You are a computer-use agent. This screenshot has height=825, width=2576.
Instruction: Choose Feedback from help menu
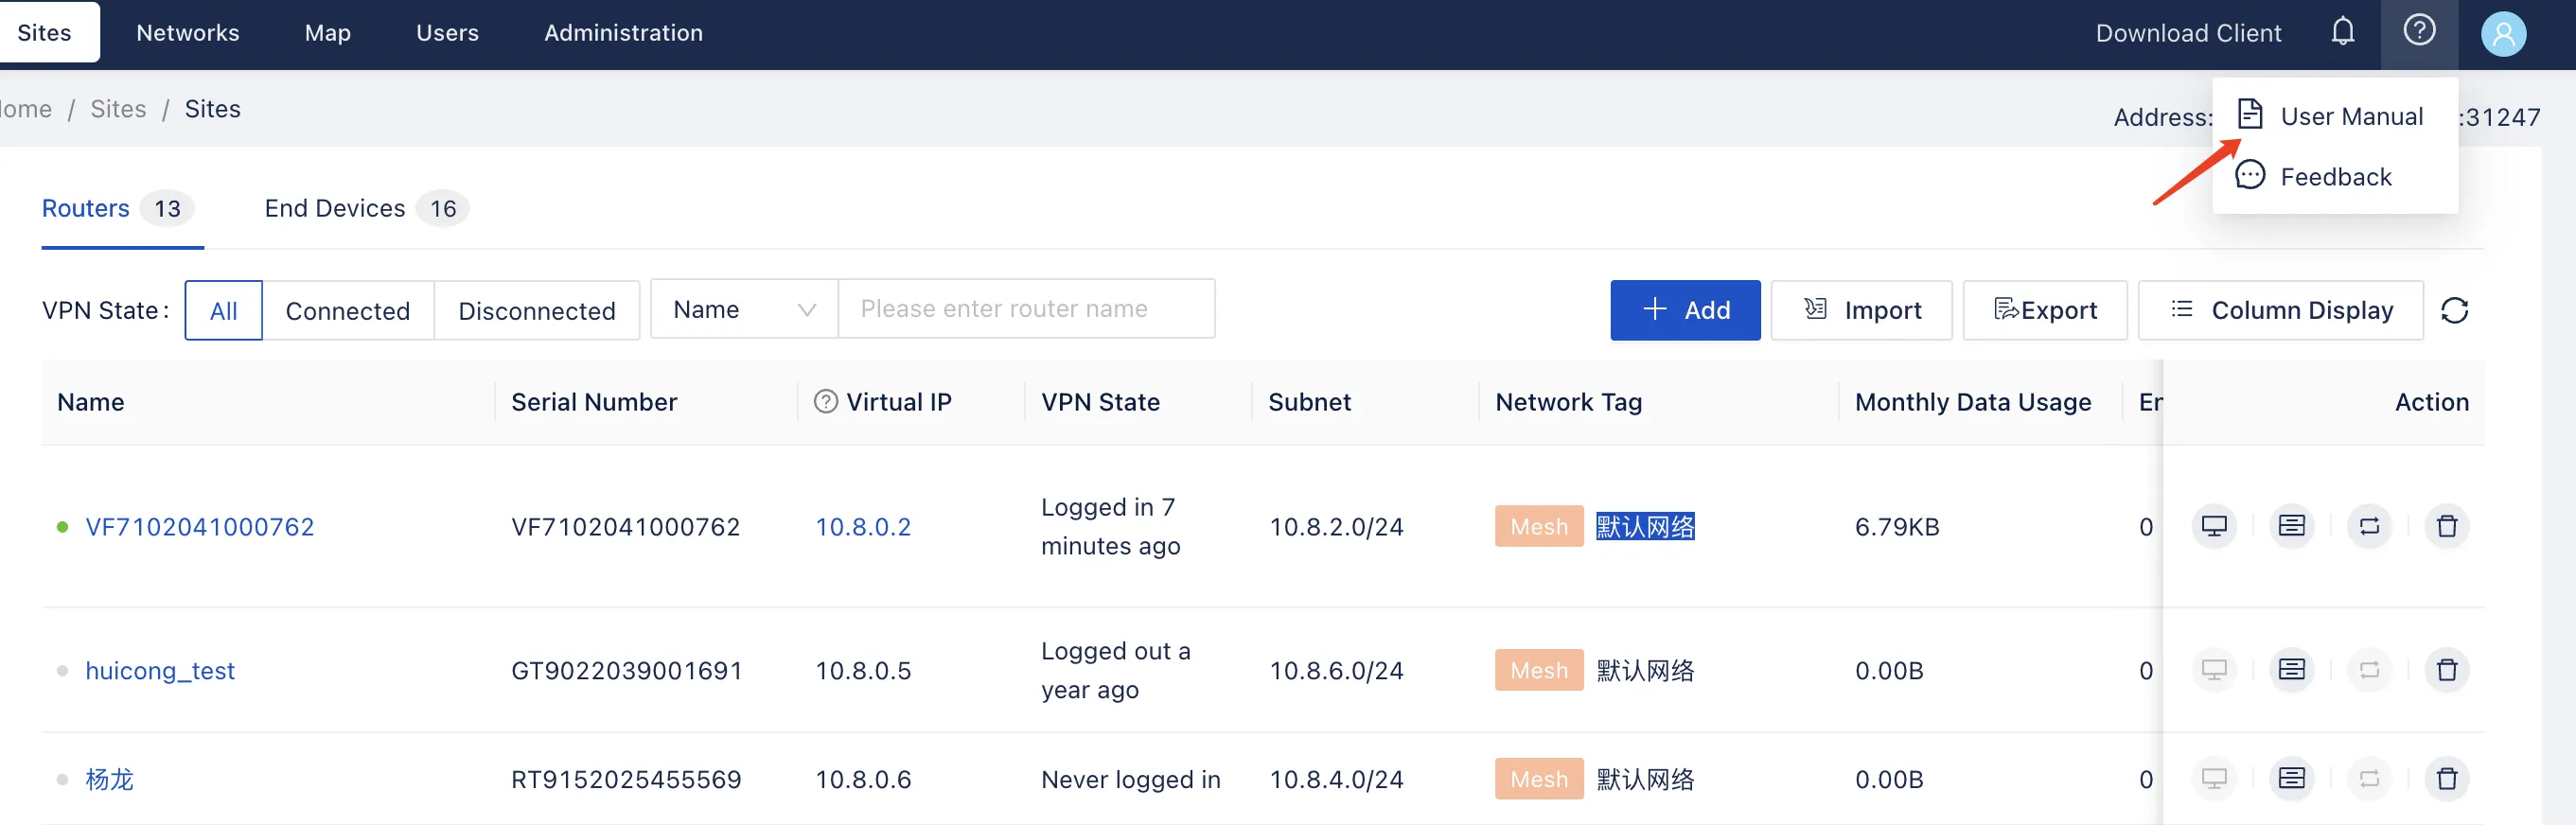point(2335,177)
